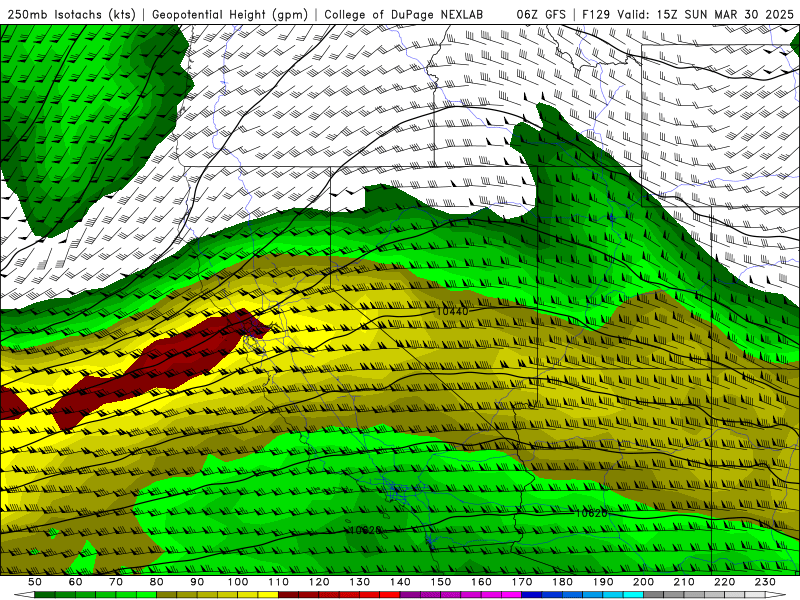Click the 160 label on the color scale
This screenshot has width=800, height=600.
click(x=482, y=582)
